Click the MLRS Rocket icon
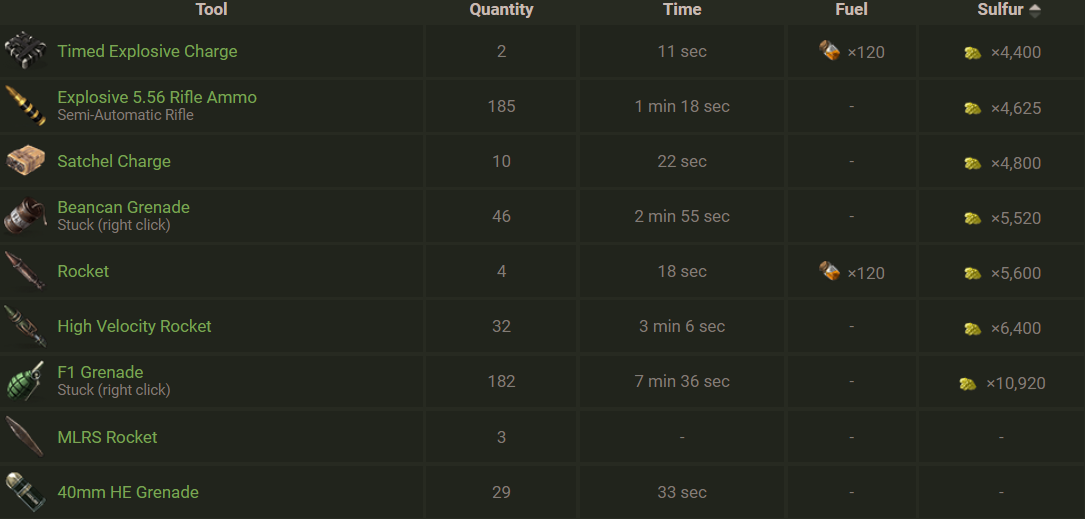1085x519 pixels. (x=25, y=437)
